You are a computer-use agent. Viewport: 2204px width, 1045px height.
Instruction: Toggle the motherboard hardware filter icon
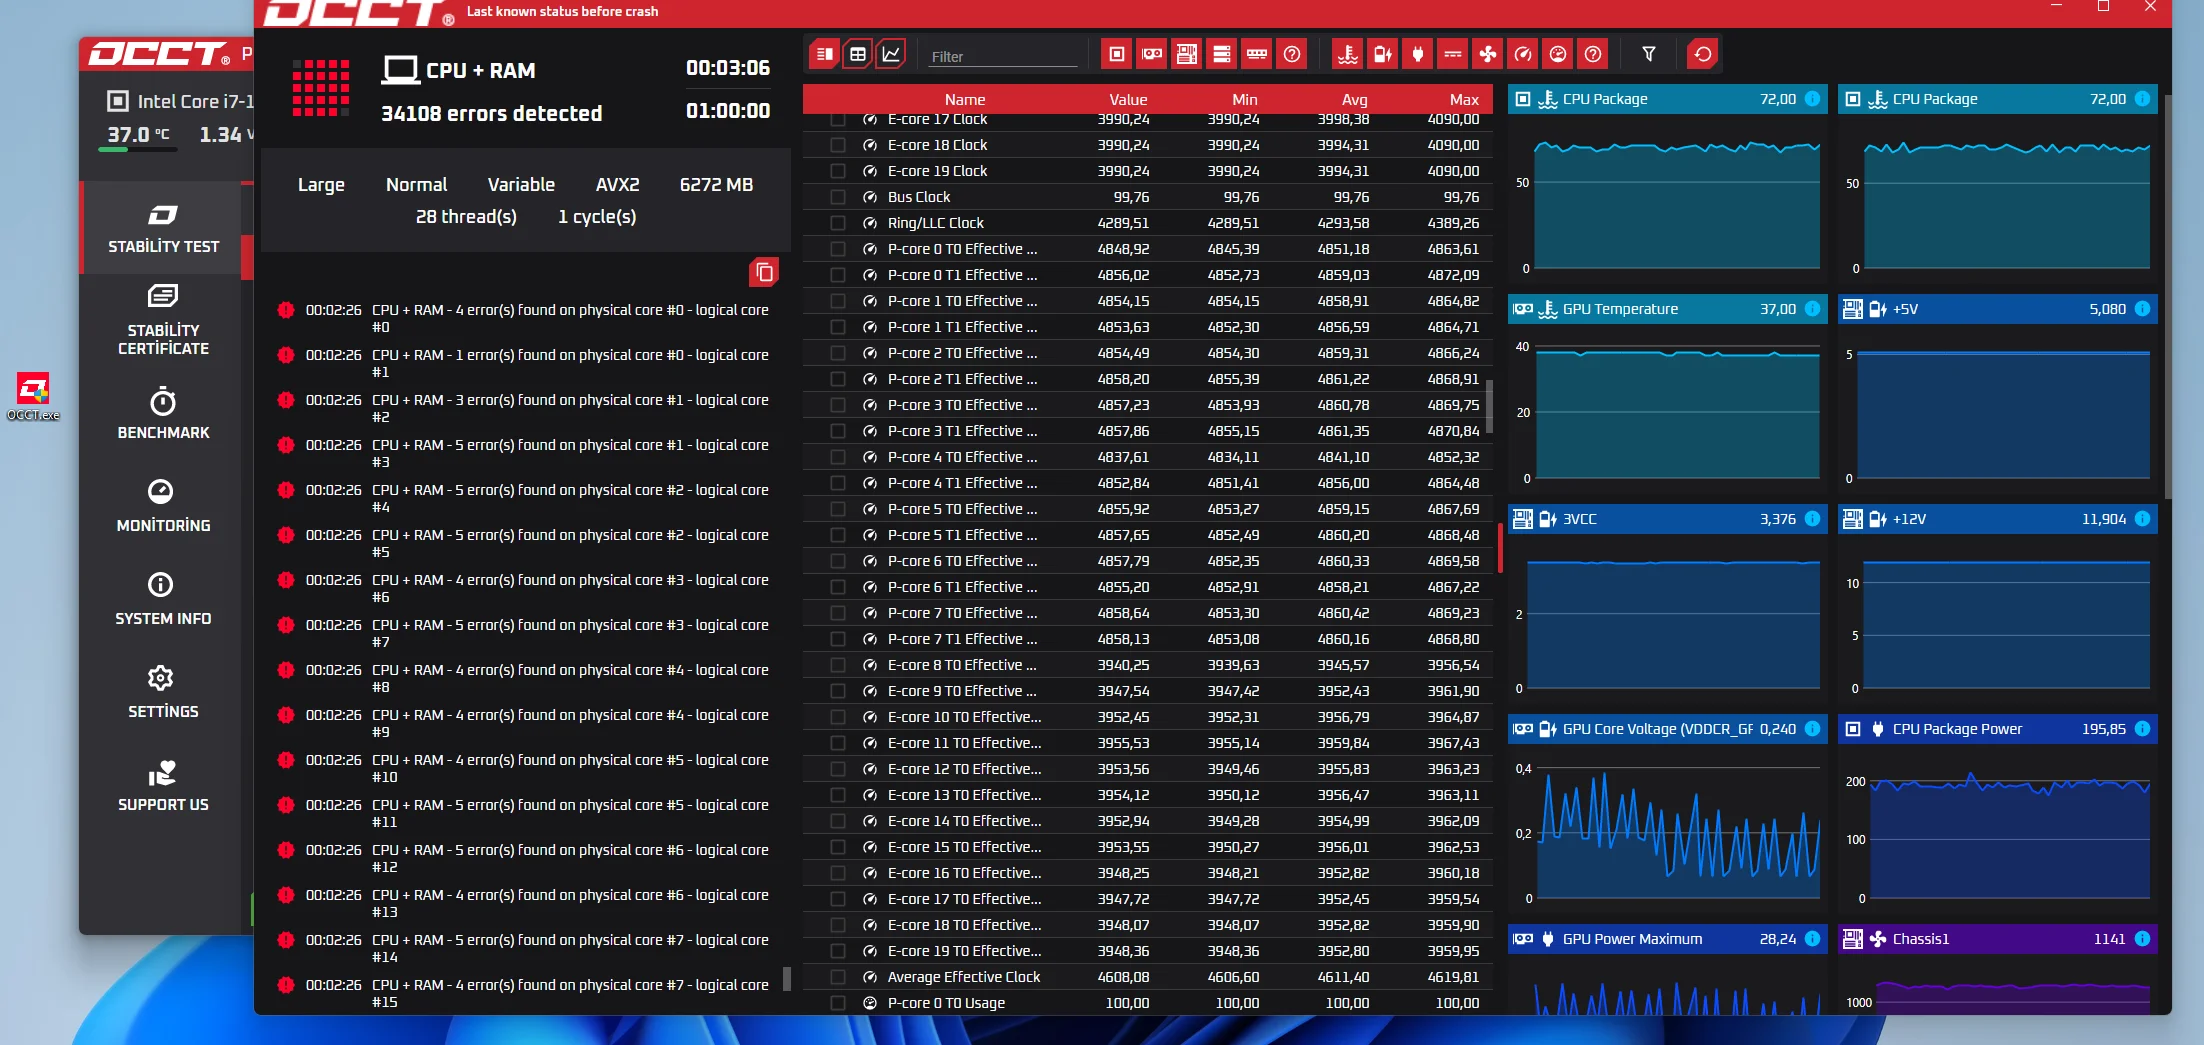pos(1187,54)
